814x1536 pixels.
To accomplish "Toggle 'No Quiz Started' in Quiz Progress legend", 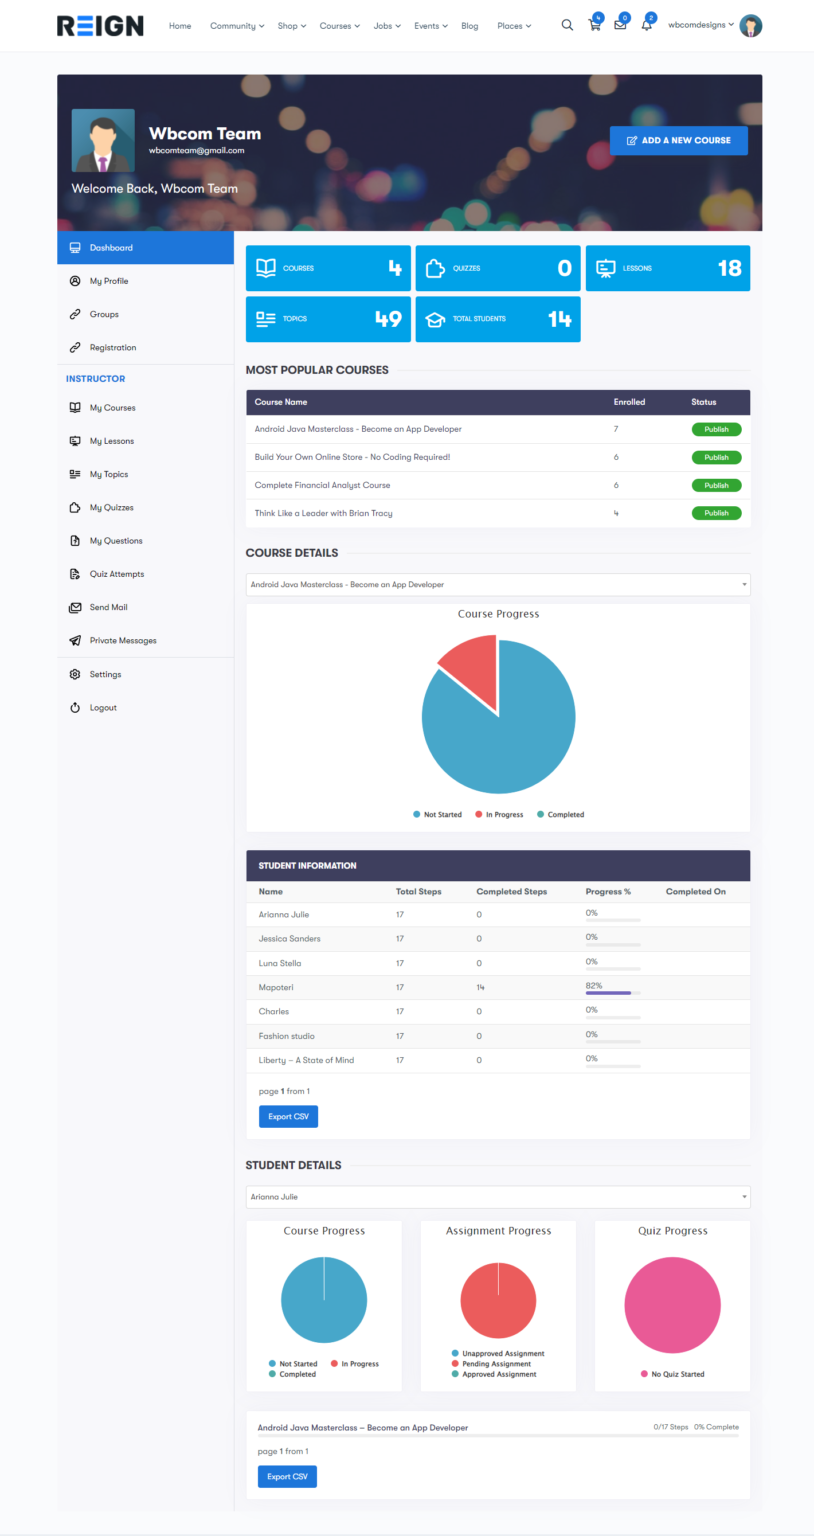I will (673, 1373).
